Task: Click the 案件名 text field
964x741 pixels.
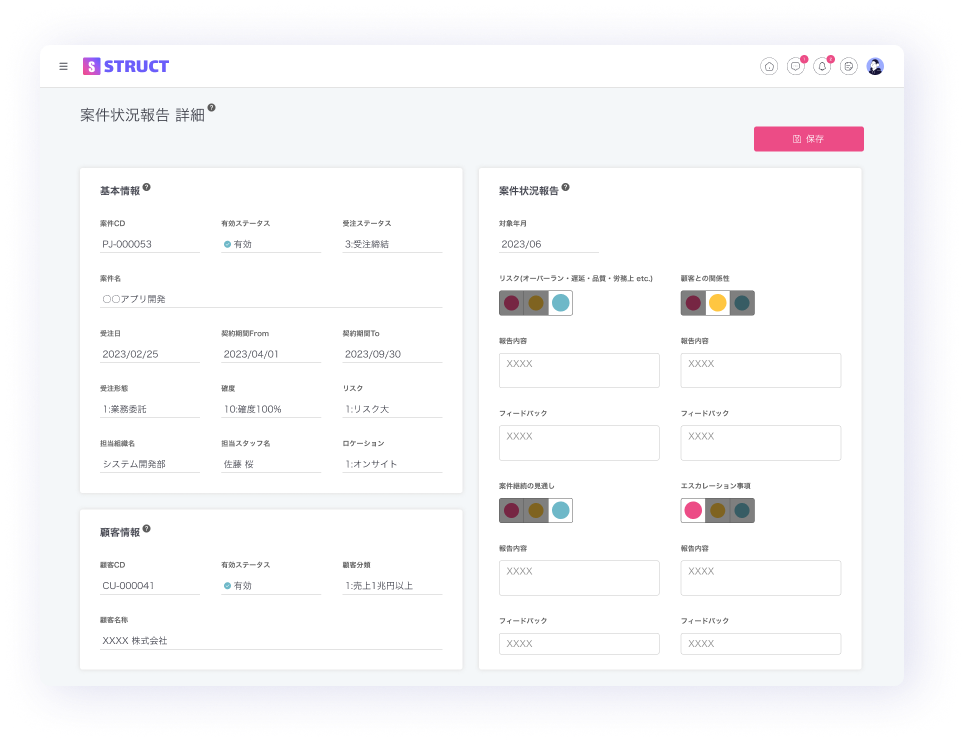Action: pyautogui.click(x=270, y=299)
